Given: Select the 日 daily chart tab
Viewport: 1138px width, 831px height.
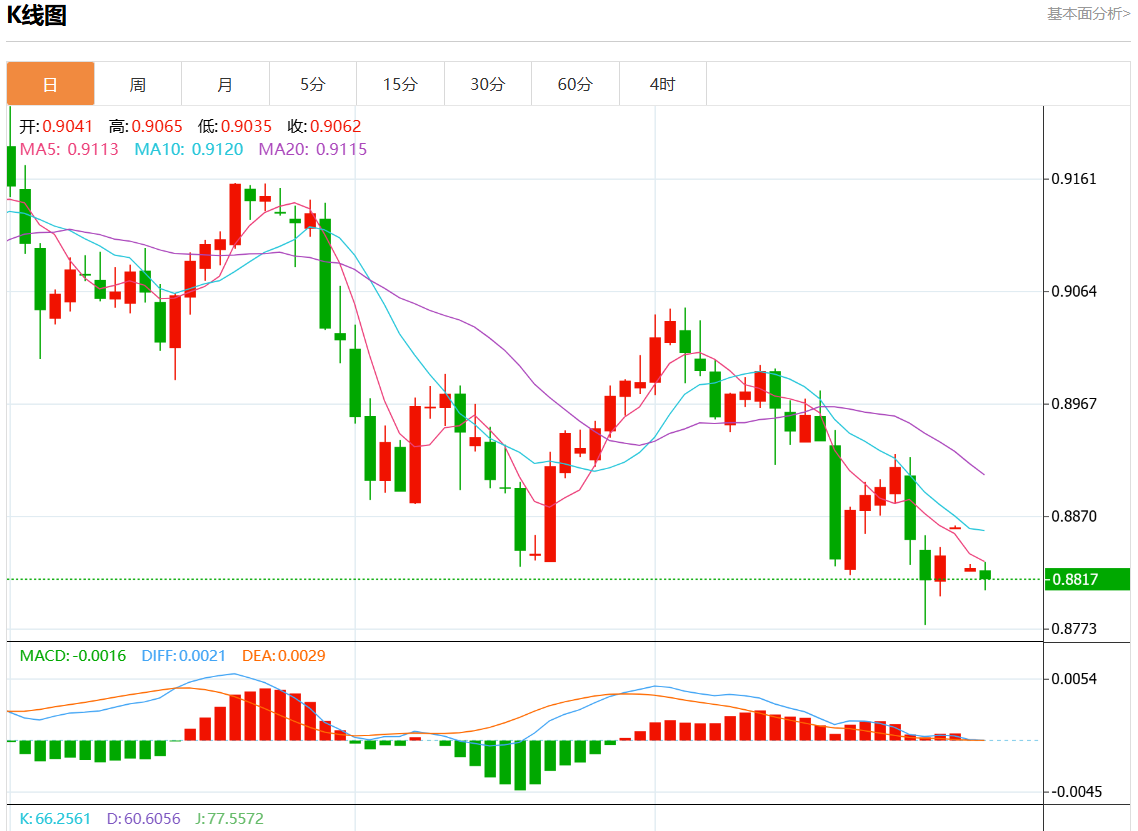Looking at the screenshot, I should [50, 84].
